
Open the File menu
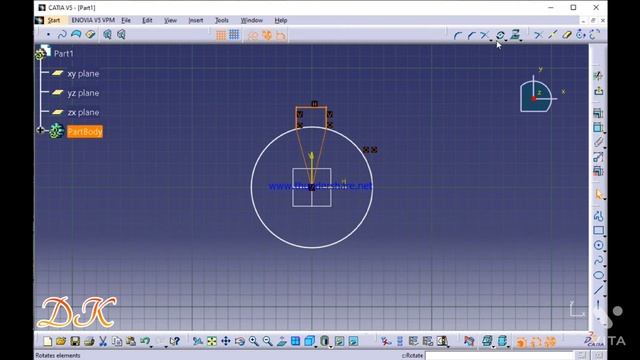pos(126,20)
